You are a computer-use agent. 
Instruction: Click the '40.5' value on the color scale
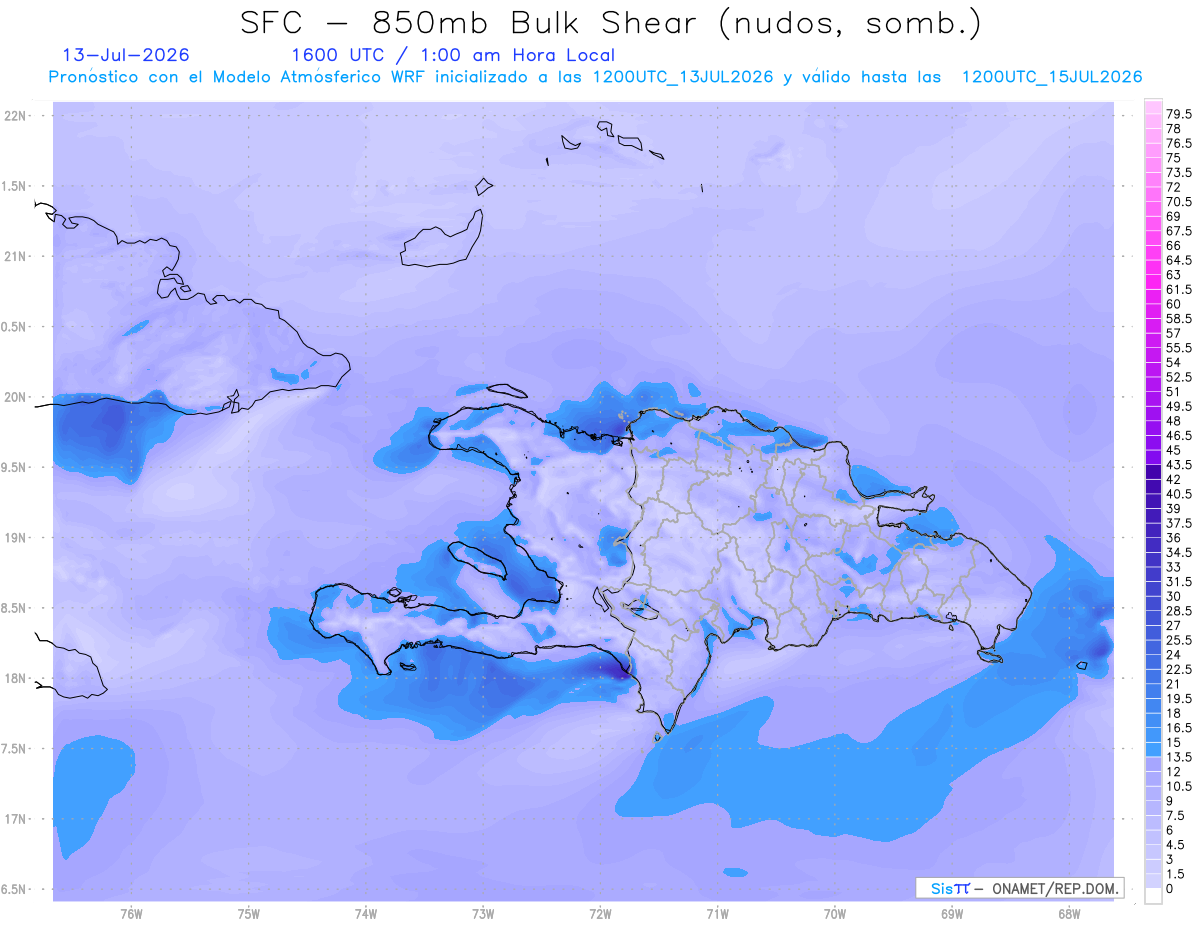click(1180, 494)
